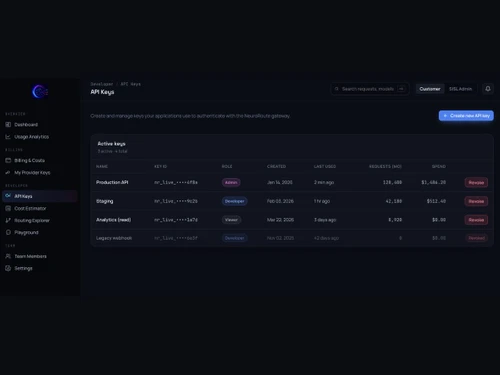The image size is (500, 375).
Task: Open the Team Members people icon
Action: 8,256
